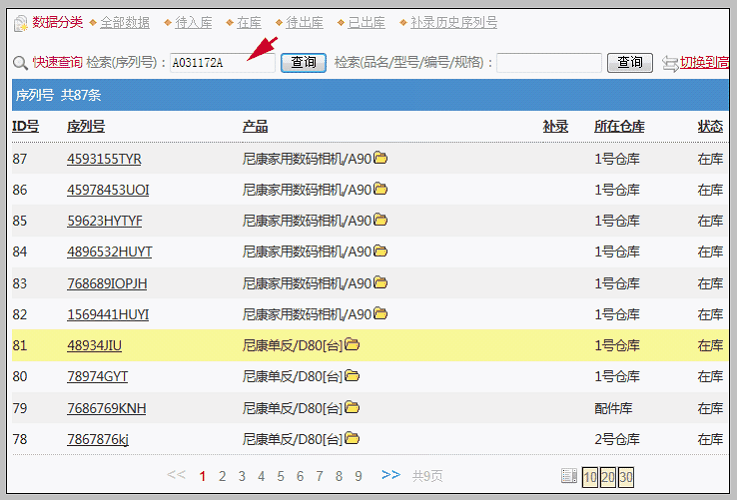
Task: Open folder icon for serial 59623HYTYF
Action: (381, 220)
